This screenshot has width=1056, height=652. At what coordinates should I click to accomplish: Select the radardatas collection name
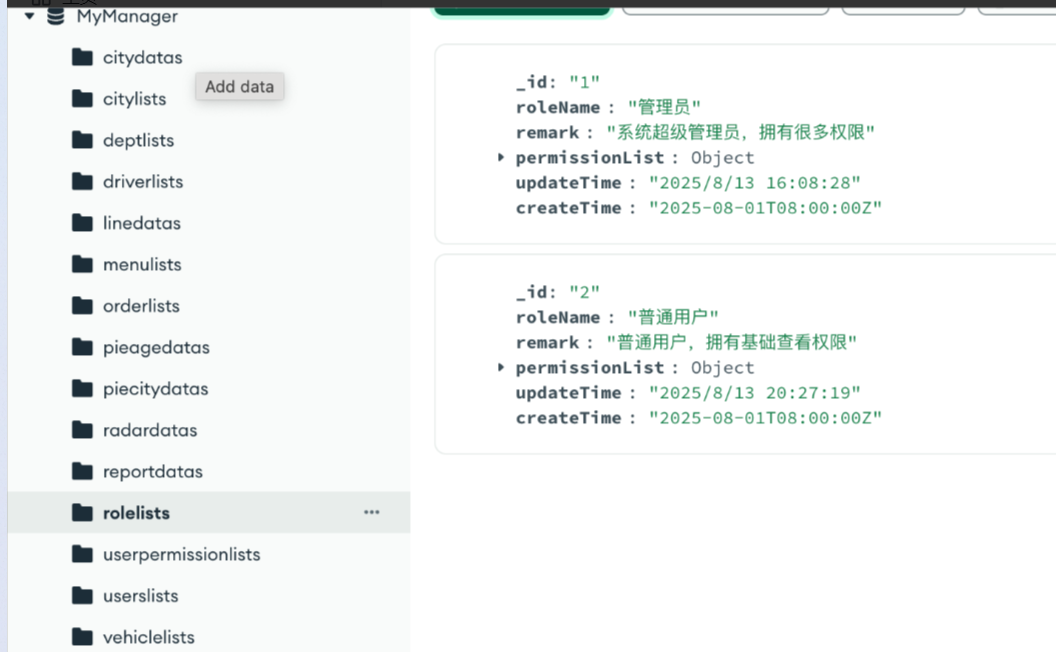(150, 430)
